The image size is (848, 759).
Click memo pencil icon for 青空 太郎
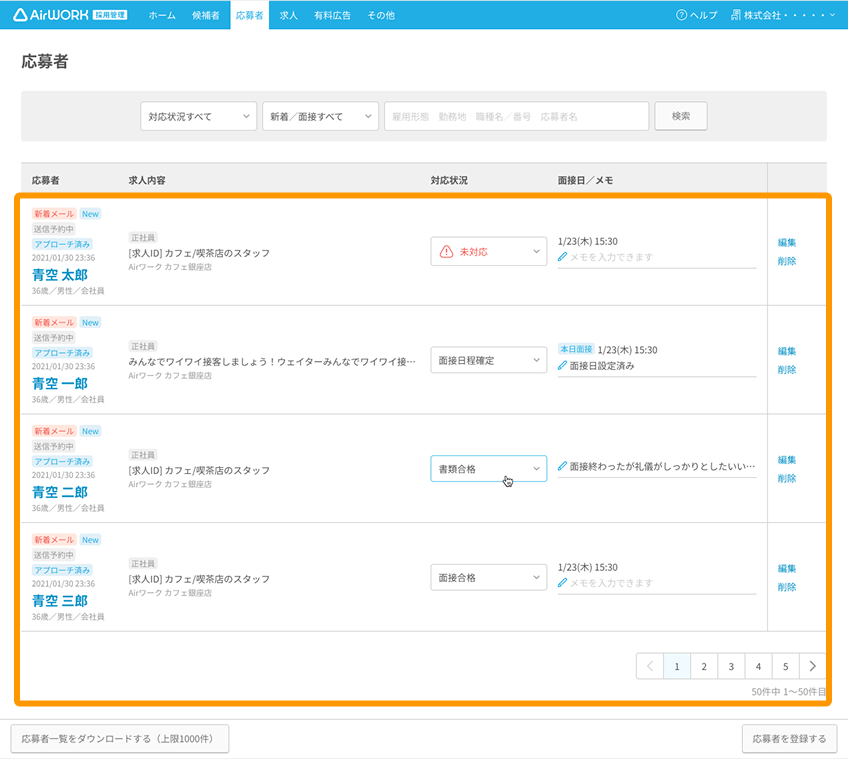tap(562, 257)
